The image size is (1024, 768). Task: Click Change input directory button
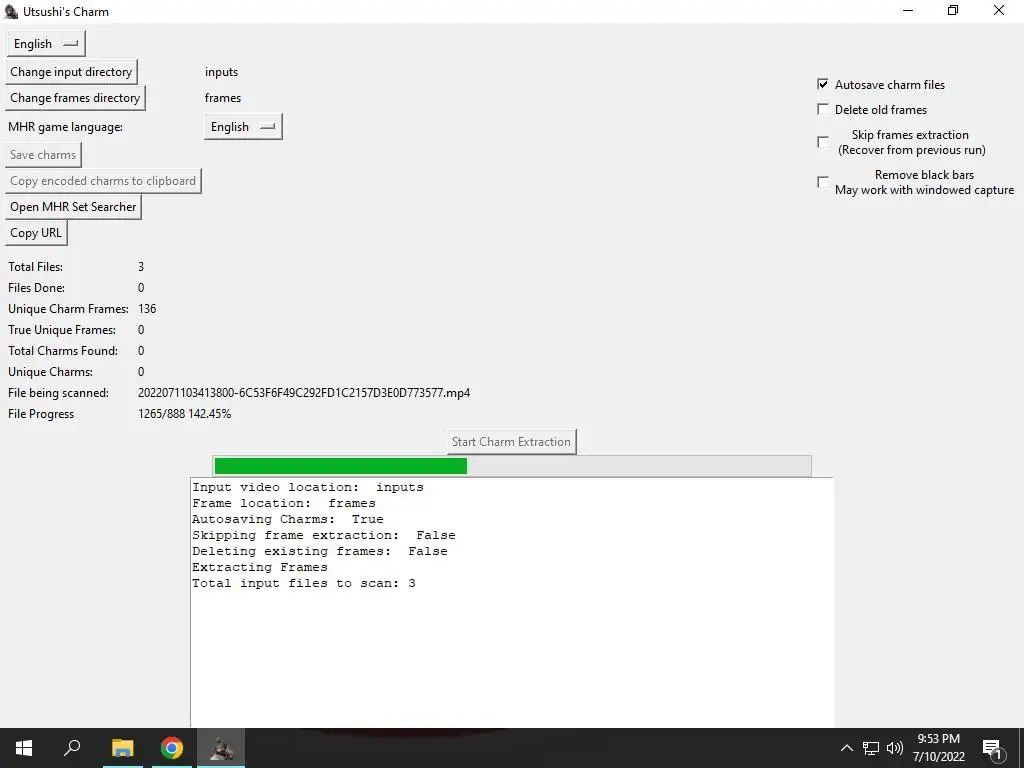pos(71,72)
